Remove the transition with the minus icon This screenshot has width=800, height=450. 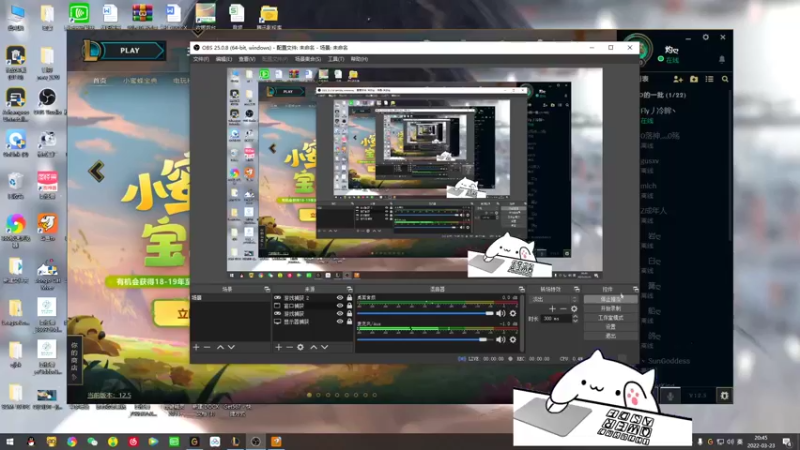563,309
